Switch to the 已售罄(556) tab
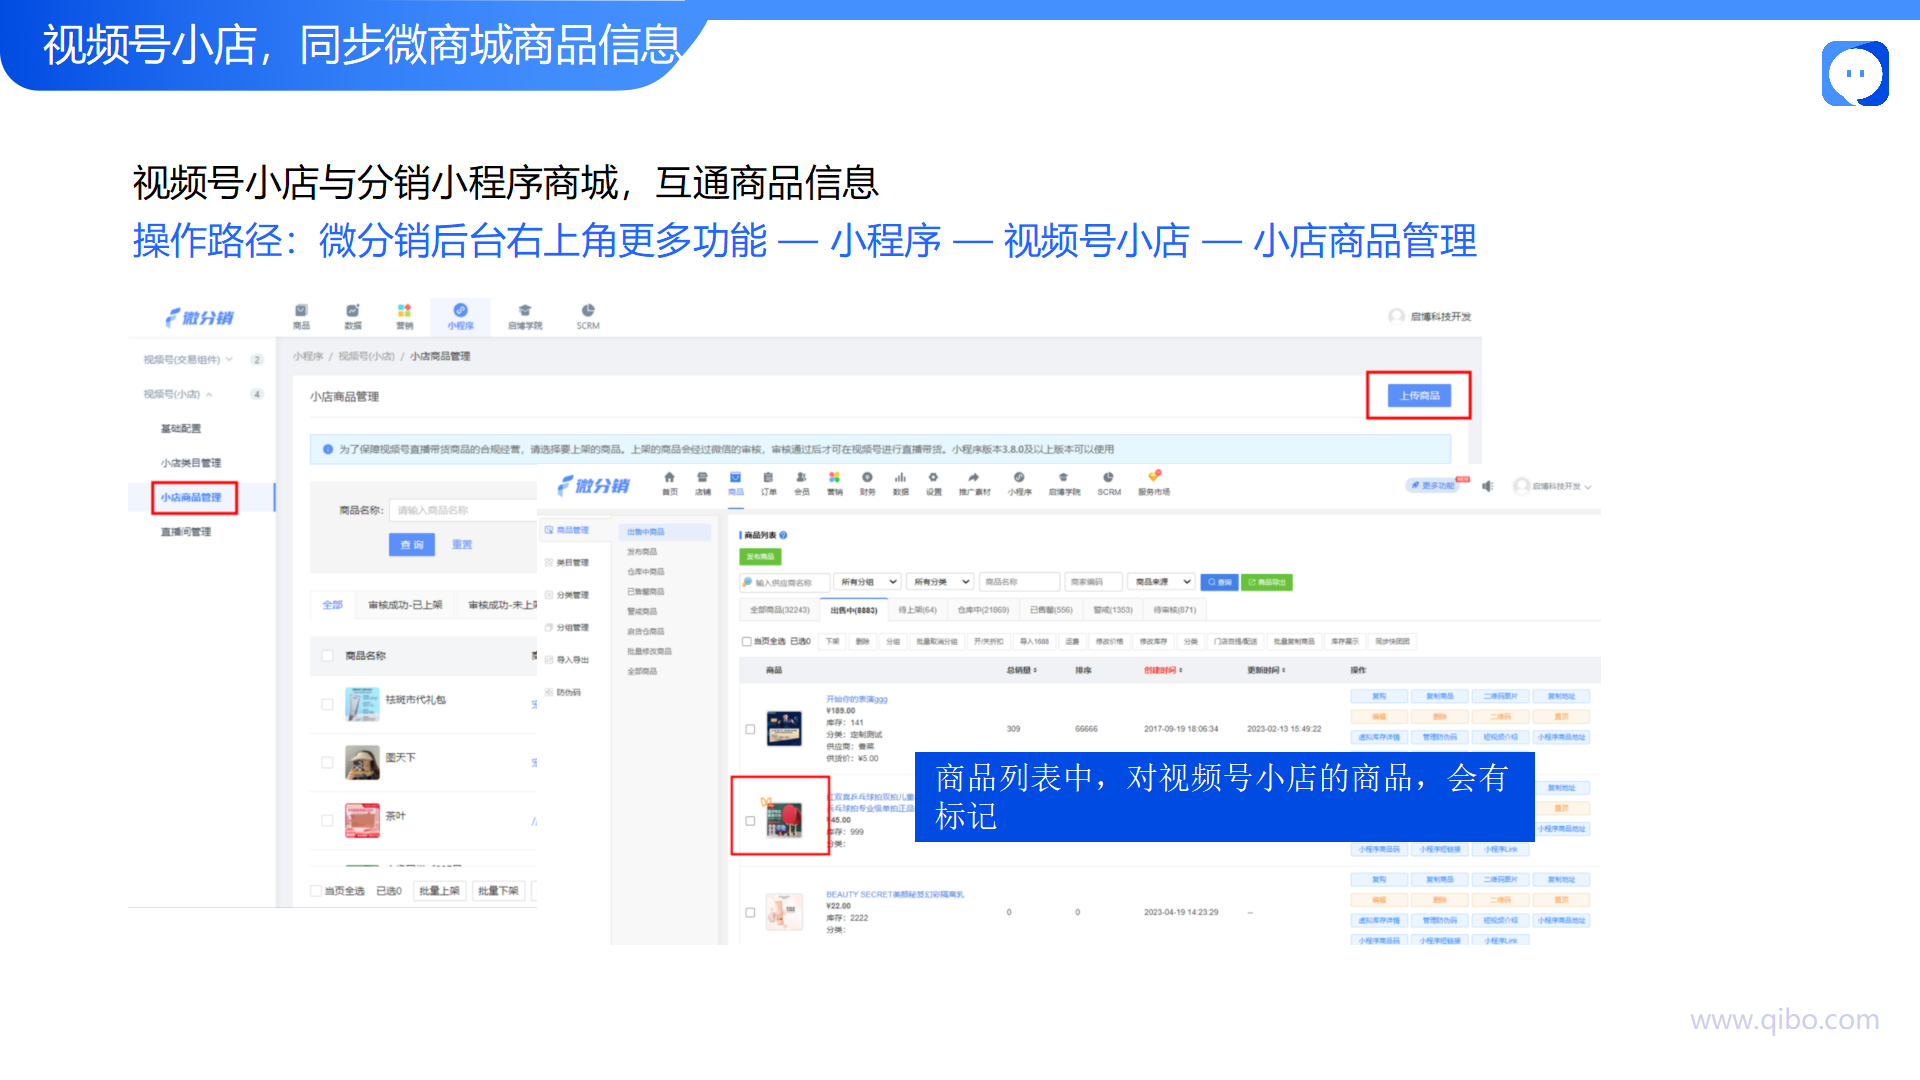The height and width of the screenshot is (1080, 1920). click(1051, 610)
